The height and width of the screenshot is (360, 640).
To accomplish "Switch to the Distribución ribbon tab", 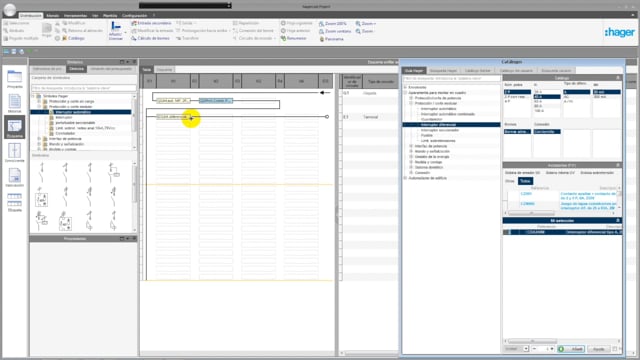I will pyautogui.click(x=31, y=16).
